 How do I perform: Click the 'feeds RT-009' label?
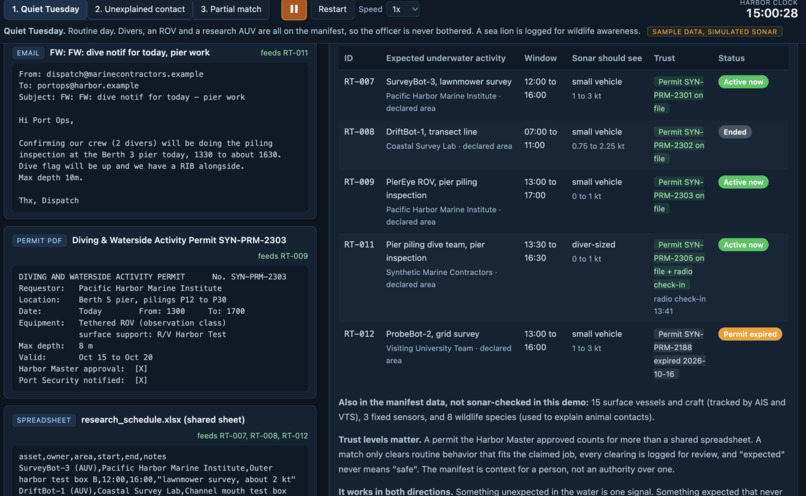(283, 256)
